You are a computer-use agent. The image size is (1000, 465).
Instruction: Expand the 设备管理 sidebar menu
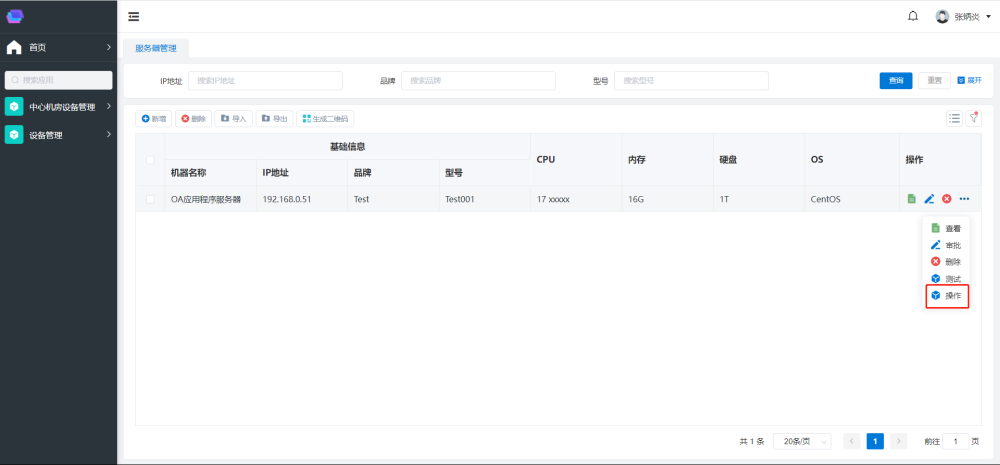[x=60, y=135]
